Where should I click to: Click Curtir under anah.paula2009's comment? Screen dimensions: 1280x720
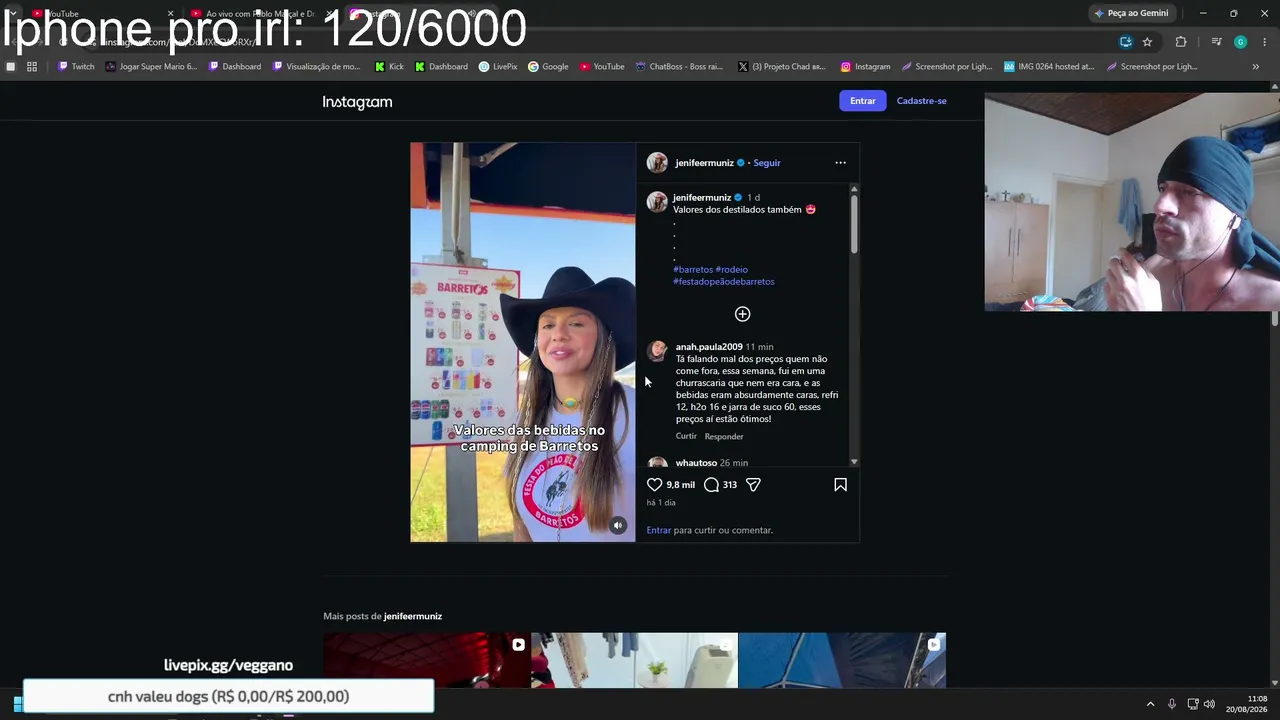[686, 437]
